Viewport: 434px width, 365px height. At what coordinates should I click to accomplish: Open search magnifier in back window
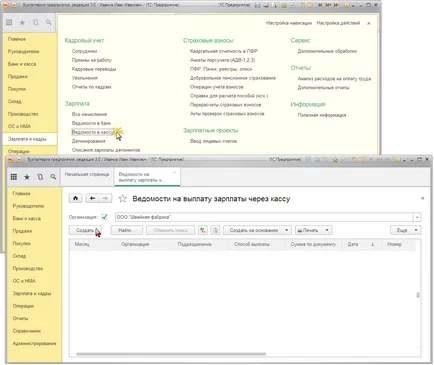coord(49,22)
